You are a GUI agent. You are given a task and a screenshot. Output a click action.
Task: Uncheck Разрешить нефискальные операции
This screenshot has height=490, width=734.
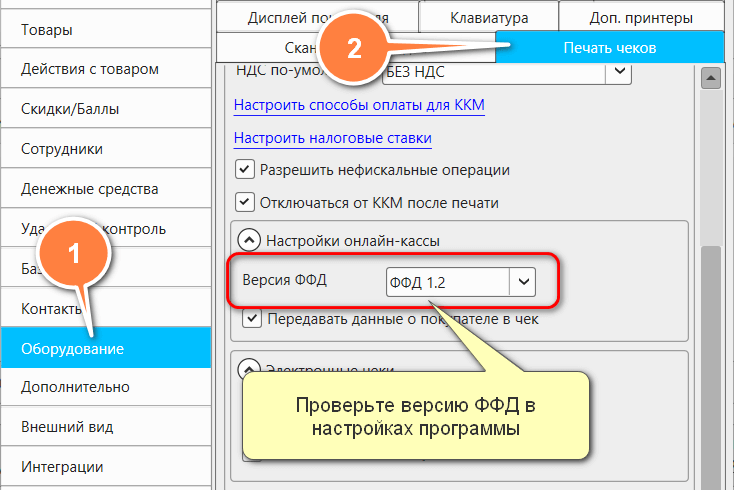[244, 170]
